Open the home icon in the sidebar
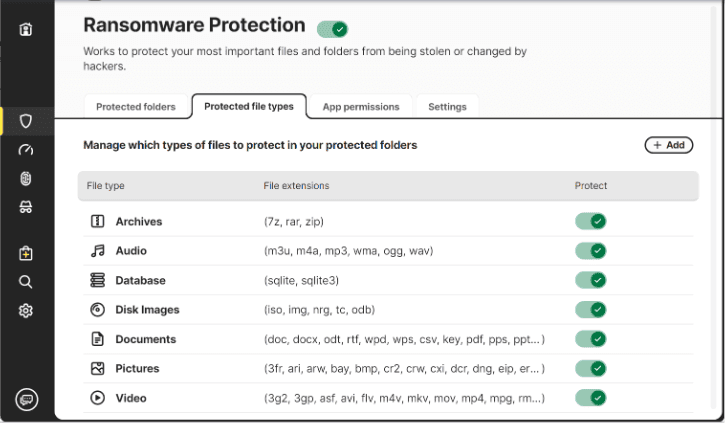This screenshot has height=423, width=725. 26,30
